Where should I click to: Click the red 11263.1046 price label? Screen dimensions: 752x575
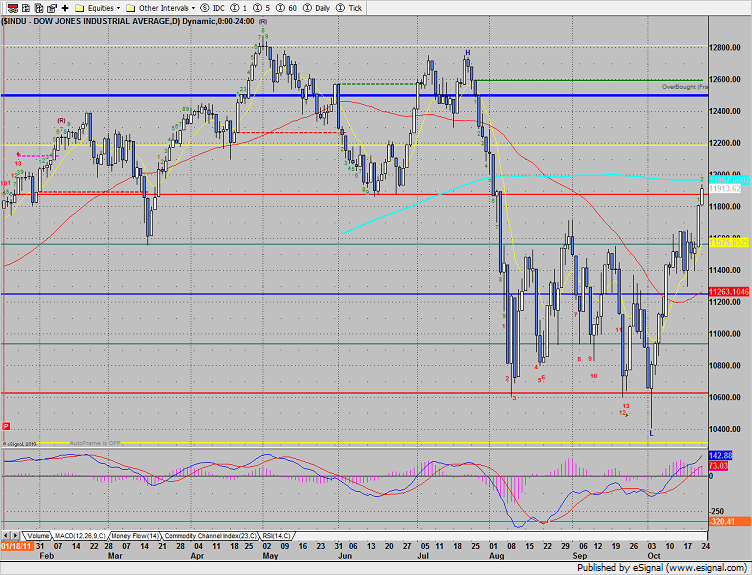tap(728, 292)
